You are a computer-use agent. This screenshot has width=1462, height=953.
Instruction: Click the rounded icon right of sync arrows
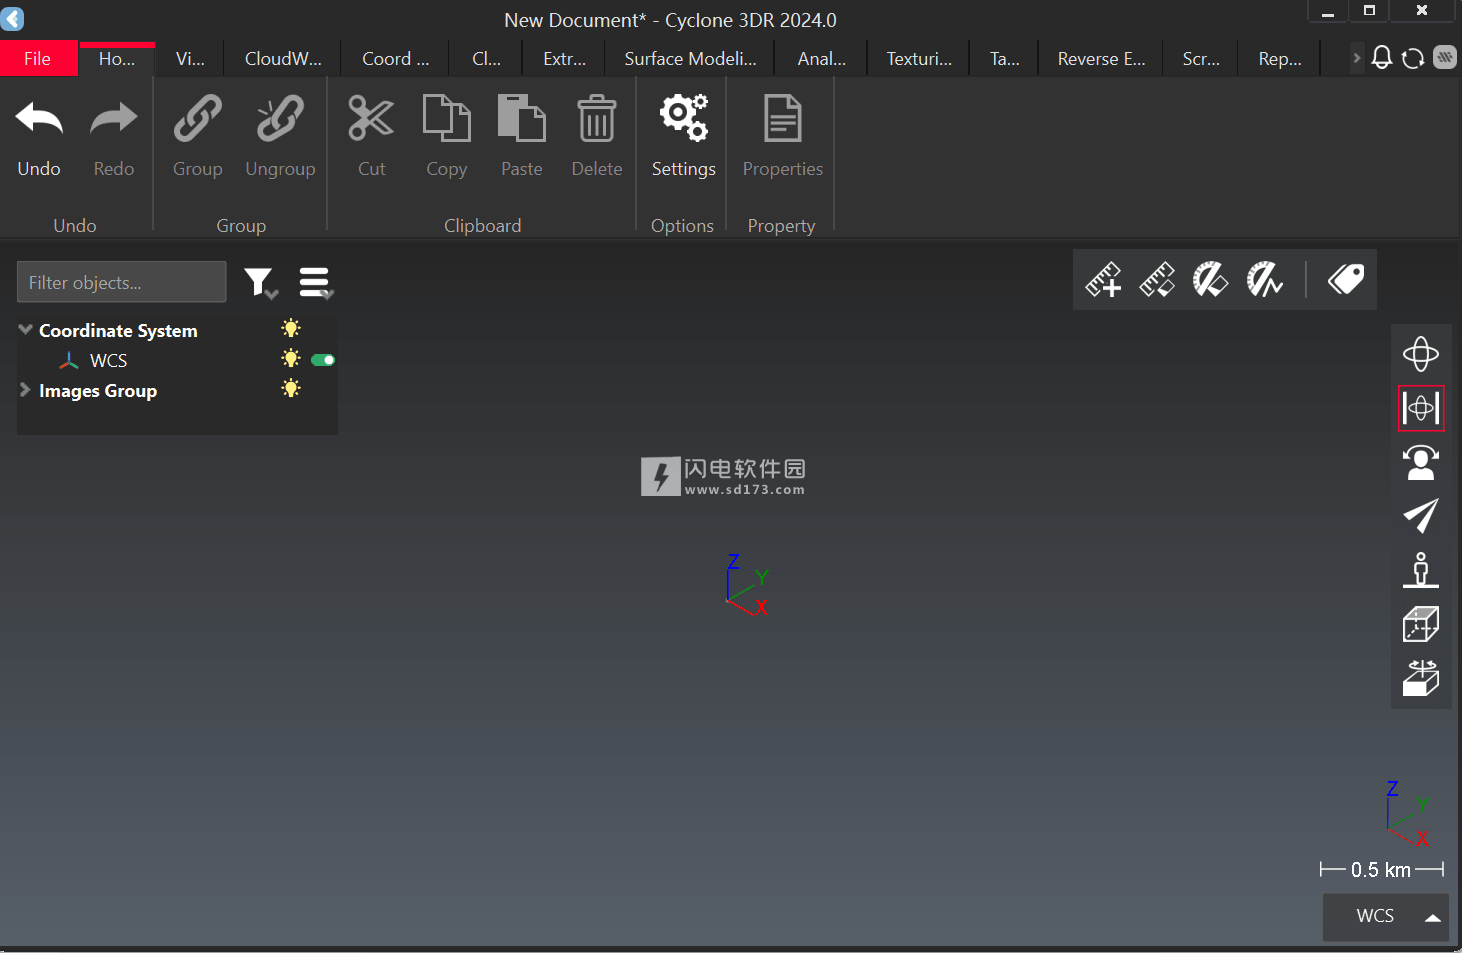(x=1445, y=58)
